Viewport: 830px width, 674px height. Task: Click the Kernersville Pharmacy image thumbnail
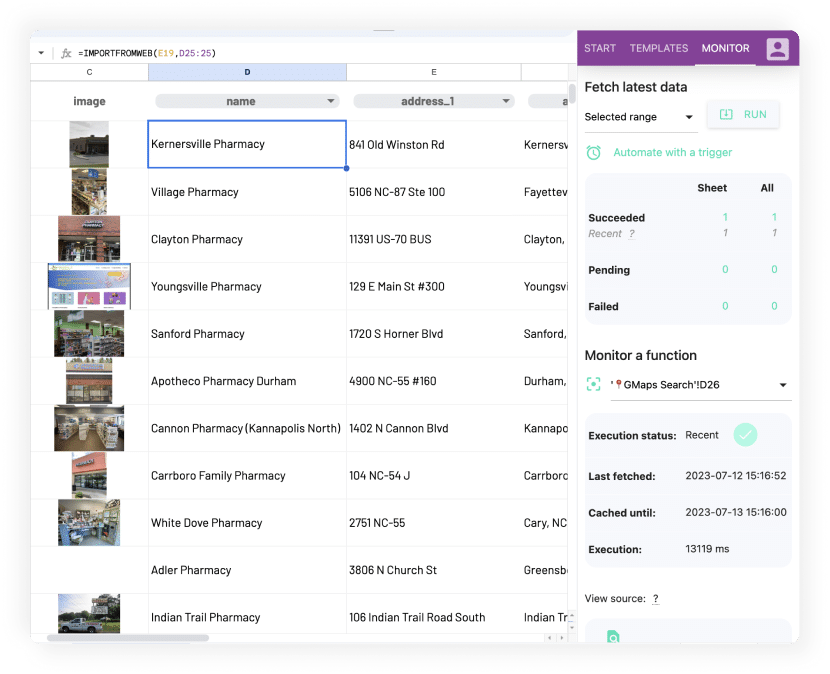(x=89, y=144)
